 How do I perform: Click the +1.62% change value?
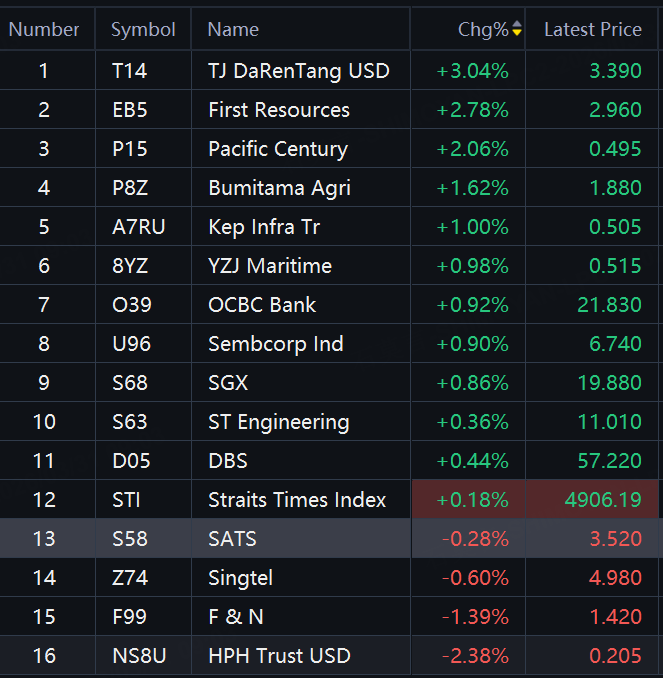[472, 188]
